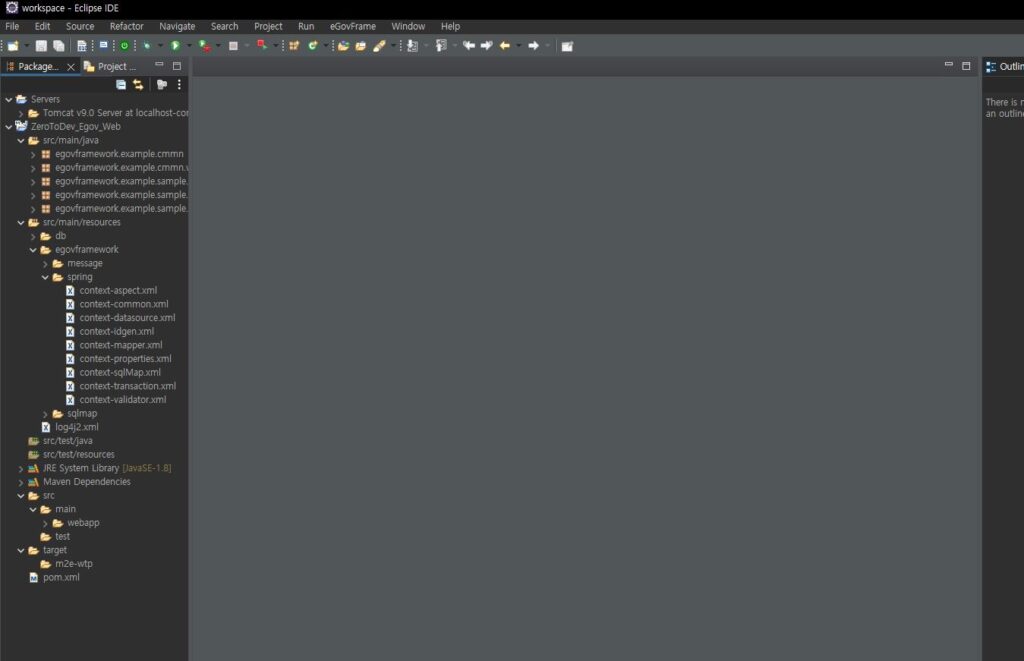Expand the Tomcat v9.0 Server node

click(21, 113)
